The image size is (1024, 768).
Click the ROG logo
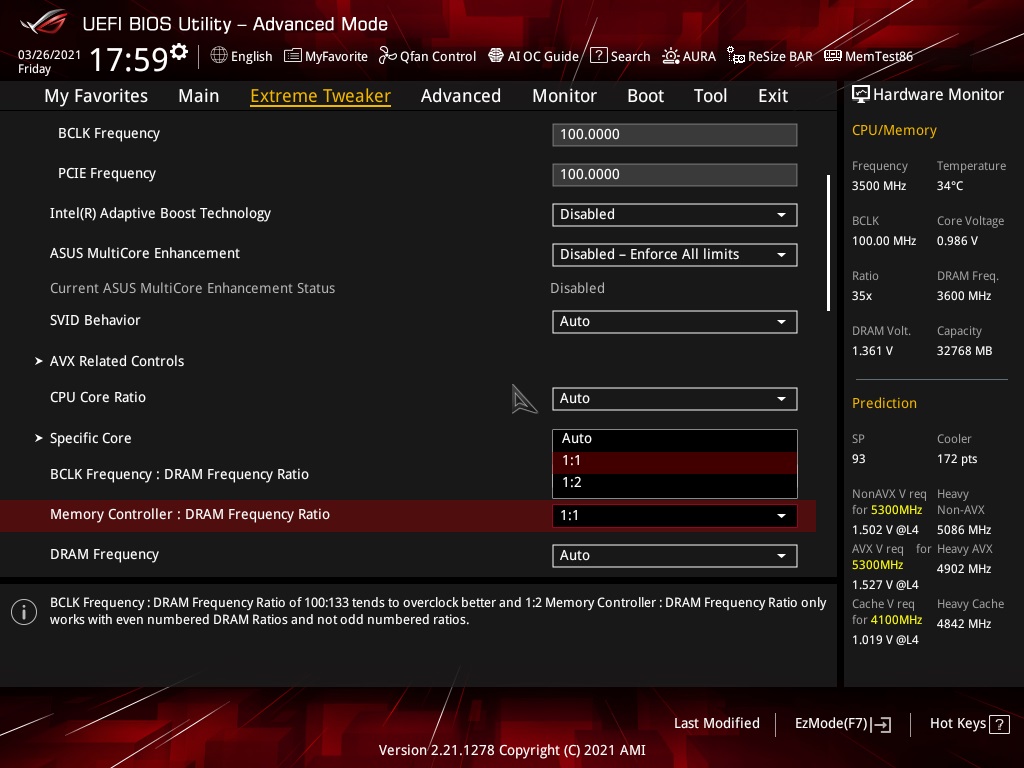click(x=44, y=22)
